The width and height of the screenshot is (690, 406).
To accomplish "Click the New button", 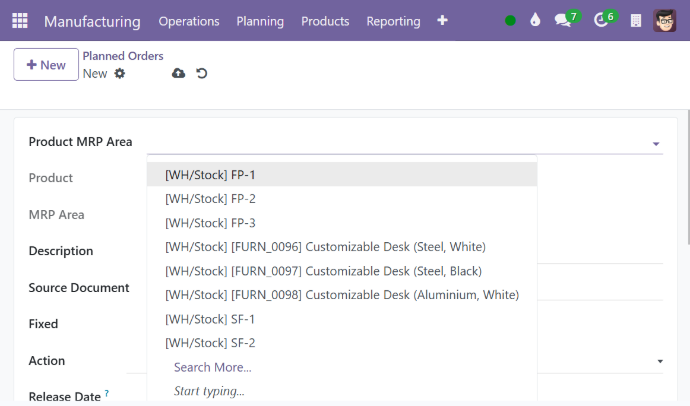I will [x=46, y=65].
